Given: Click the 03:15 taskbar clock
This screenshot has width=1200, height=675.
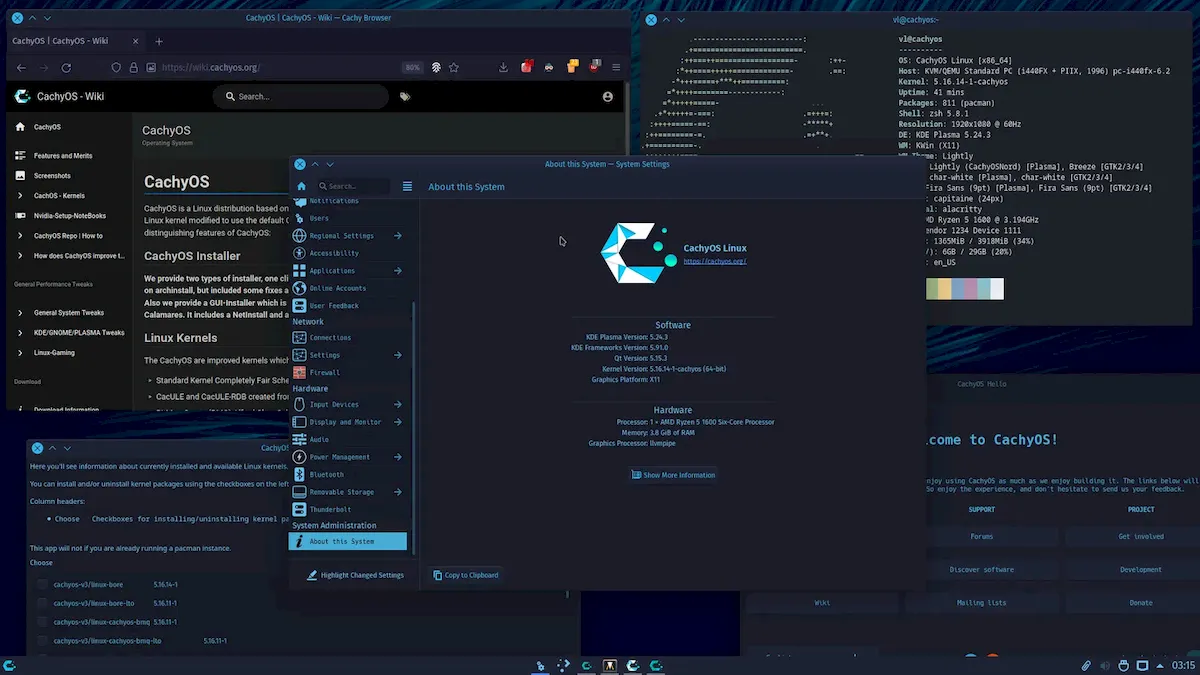Looking at the screenshot, I should (x=1183, y=665).
